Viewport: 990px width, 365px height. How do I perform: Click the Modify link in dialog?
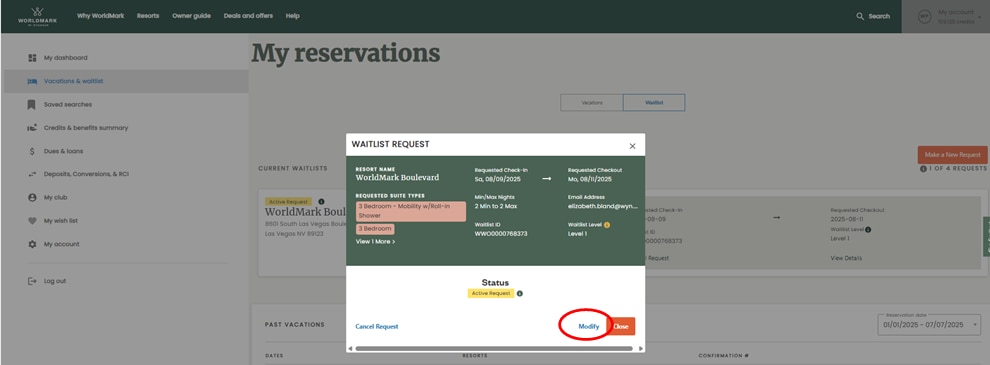click(588, 326)
